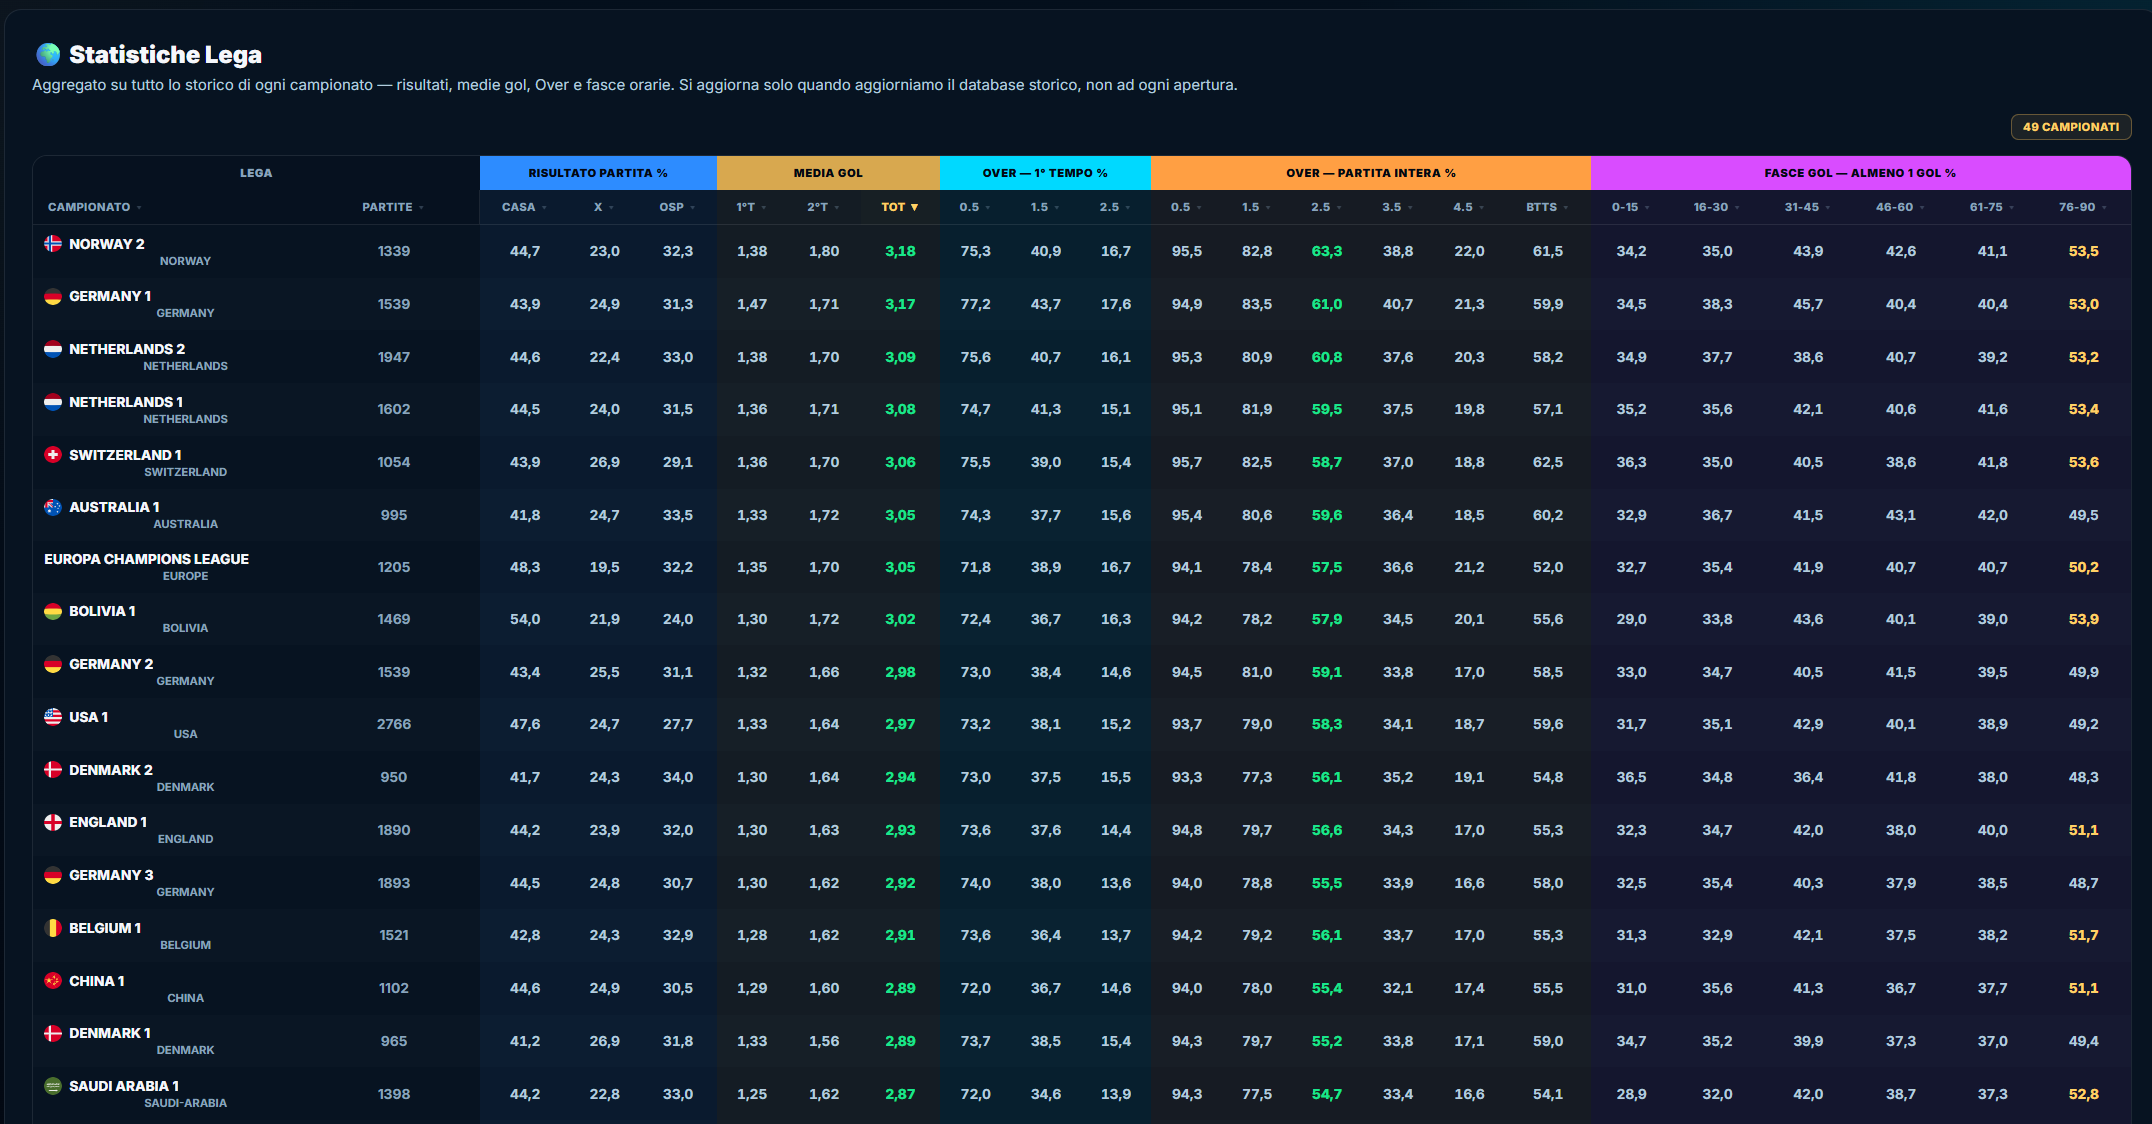Viewport: 2152px width, 1124px height.
Task: Click Australia 1 partite value 995
Action: (394, 515)
